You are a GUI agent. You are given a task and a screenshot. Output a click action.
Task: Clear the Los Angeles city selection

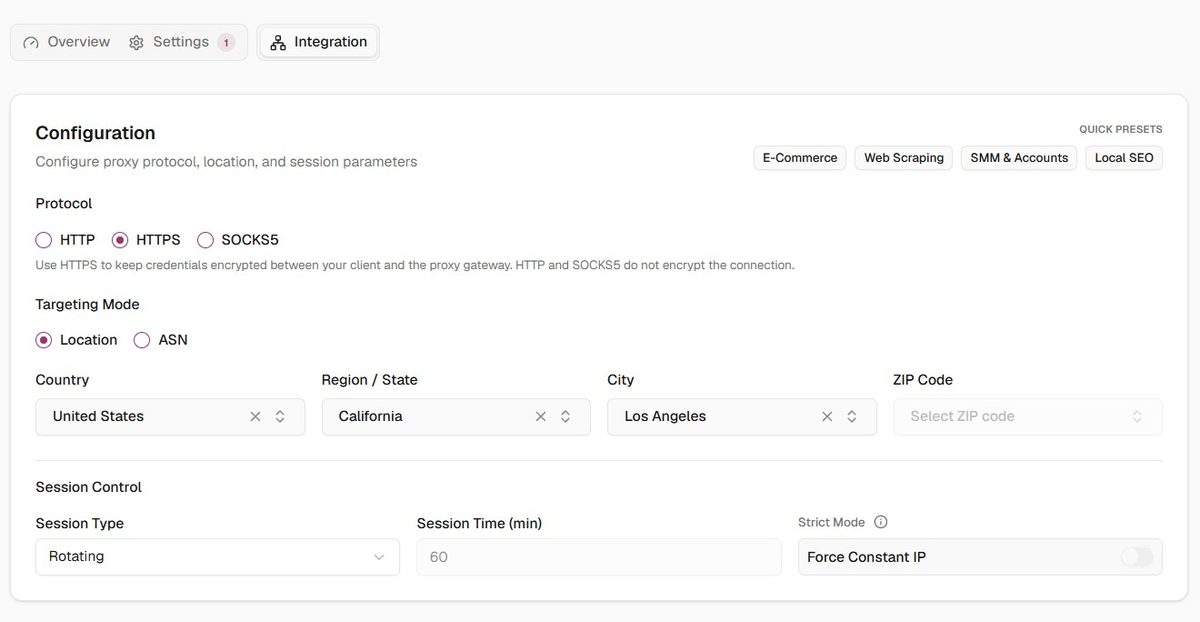[x=827, y=417]
